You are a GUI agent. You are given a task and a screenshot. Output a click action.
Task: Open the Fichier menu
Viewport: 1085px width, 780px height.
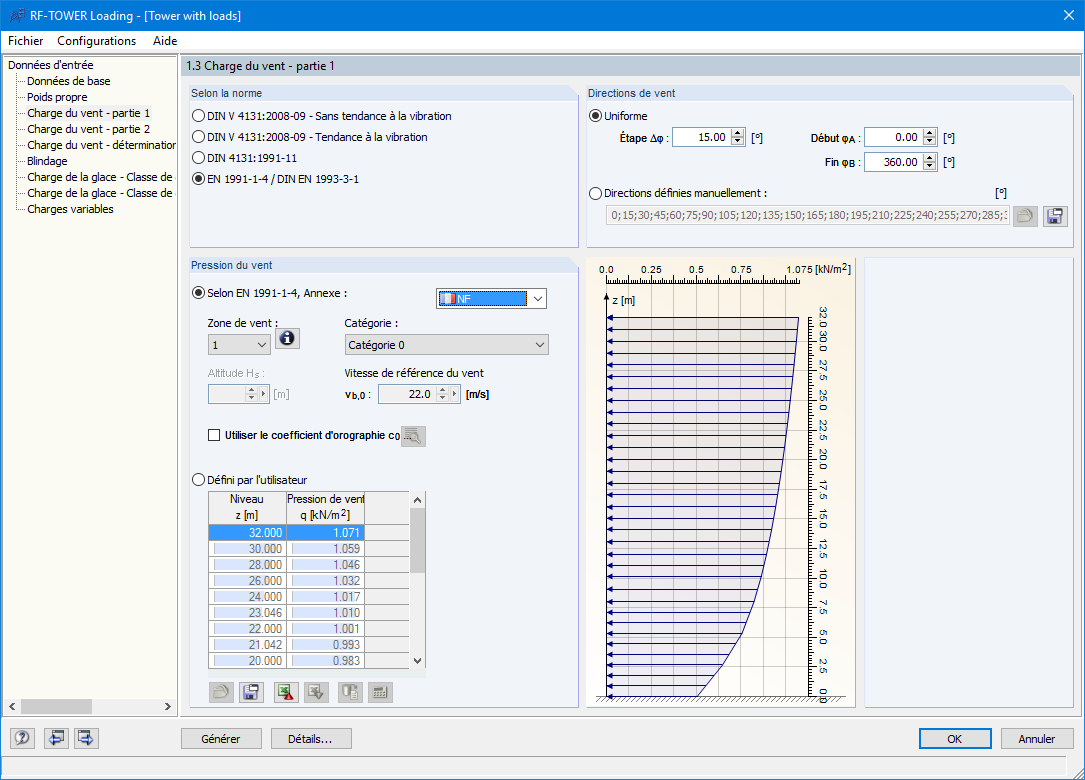point(26,41)
